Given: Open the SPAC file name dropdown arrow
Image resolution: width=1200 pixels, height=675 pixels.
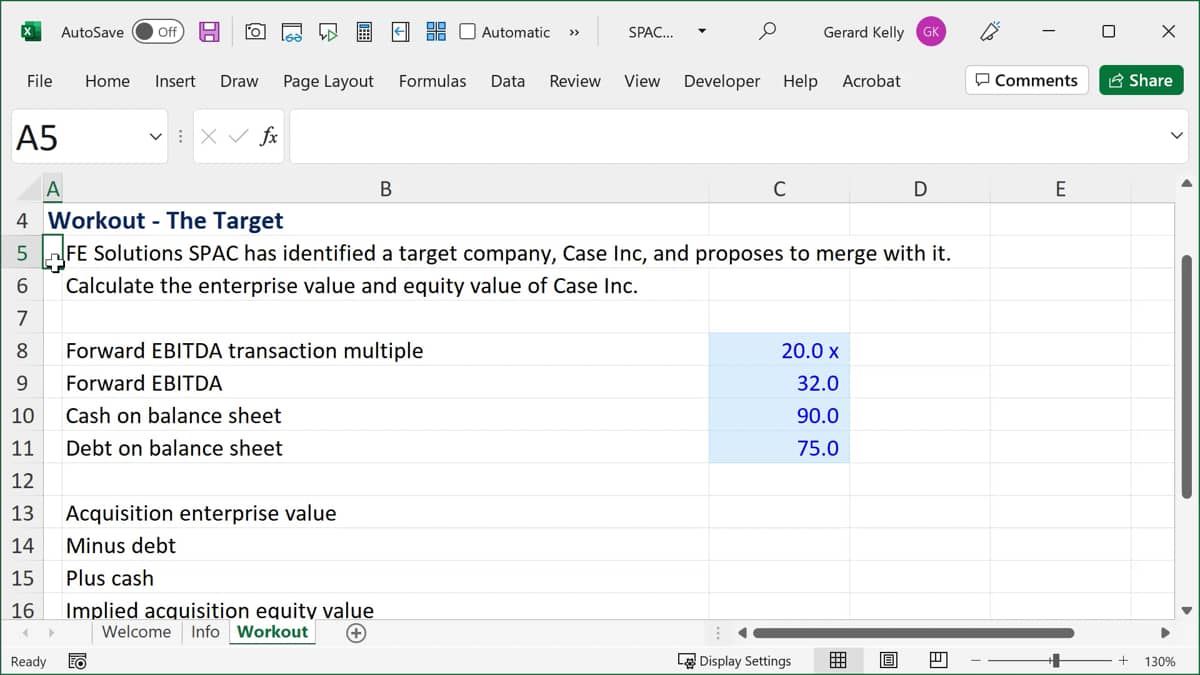Looking at the screenshot, I should pos(702,31).
